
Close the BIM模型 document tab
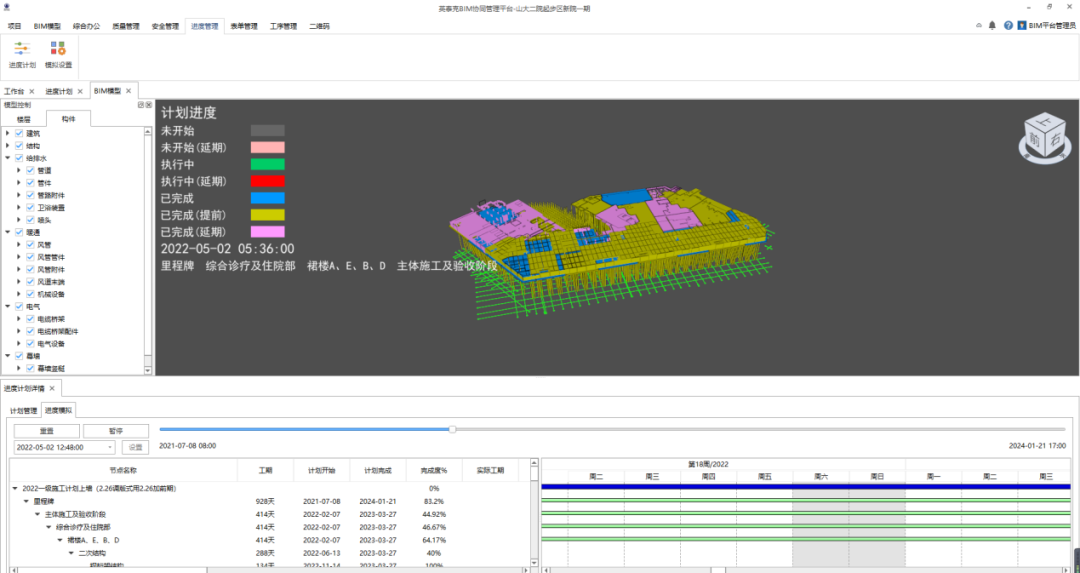point(130,91)
